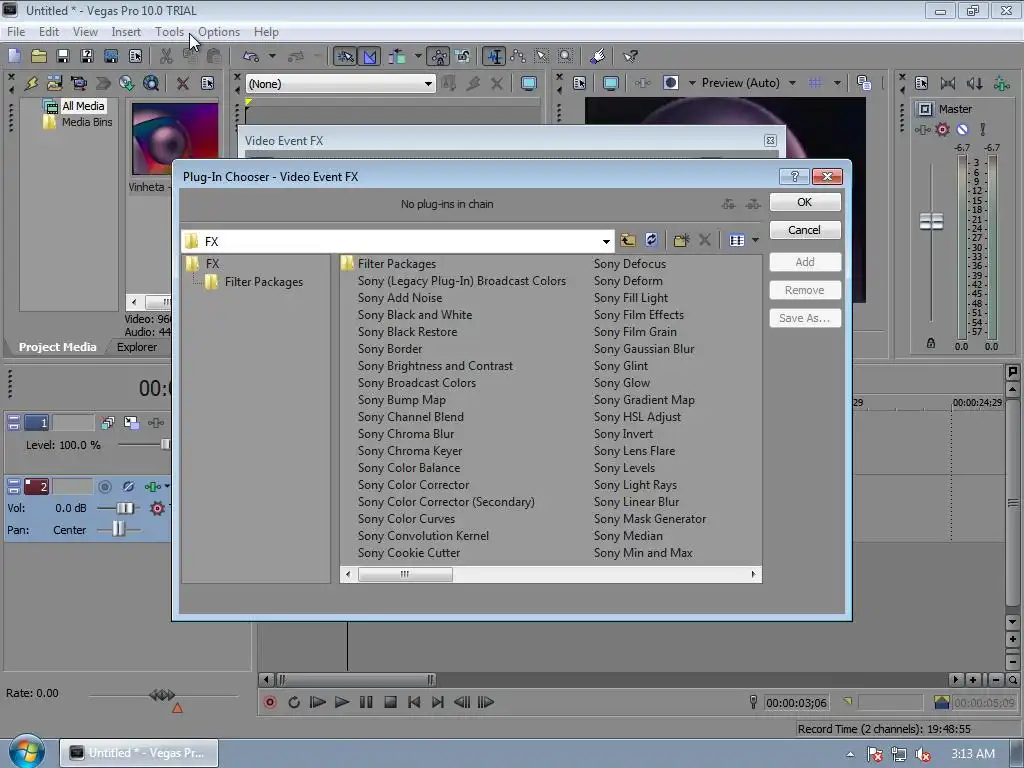Click Play in the transport bar

(342, 702)
